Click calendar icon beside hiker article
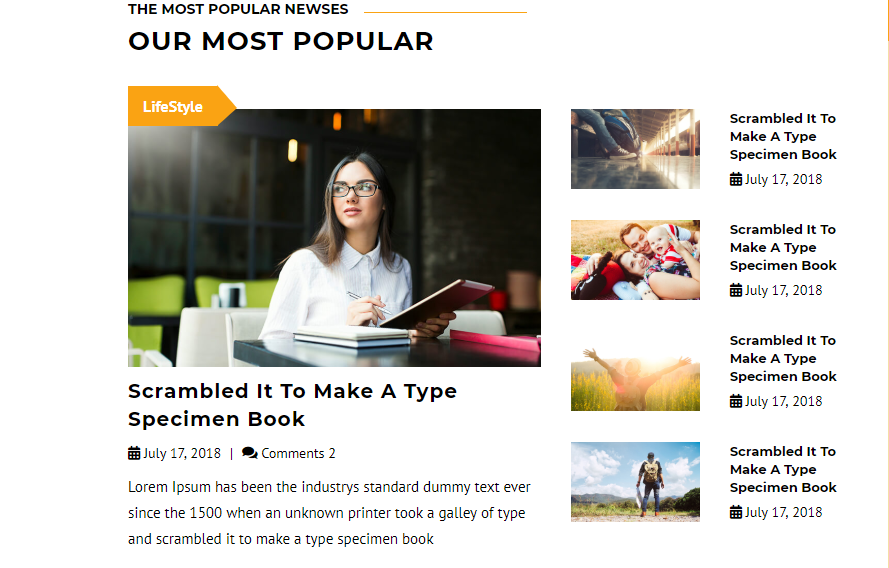The width and height of the screenshot is (889, 568). coord(736,512)
